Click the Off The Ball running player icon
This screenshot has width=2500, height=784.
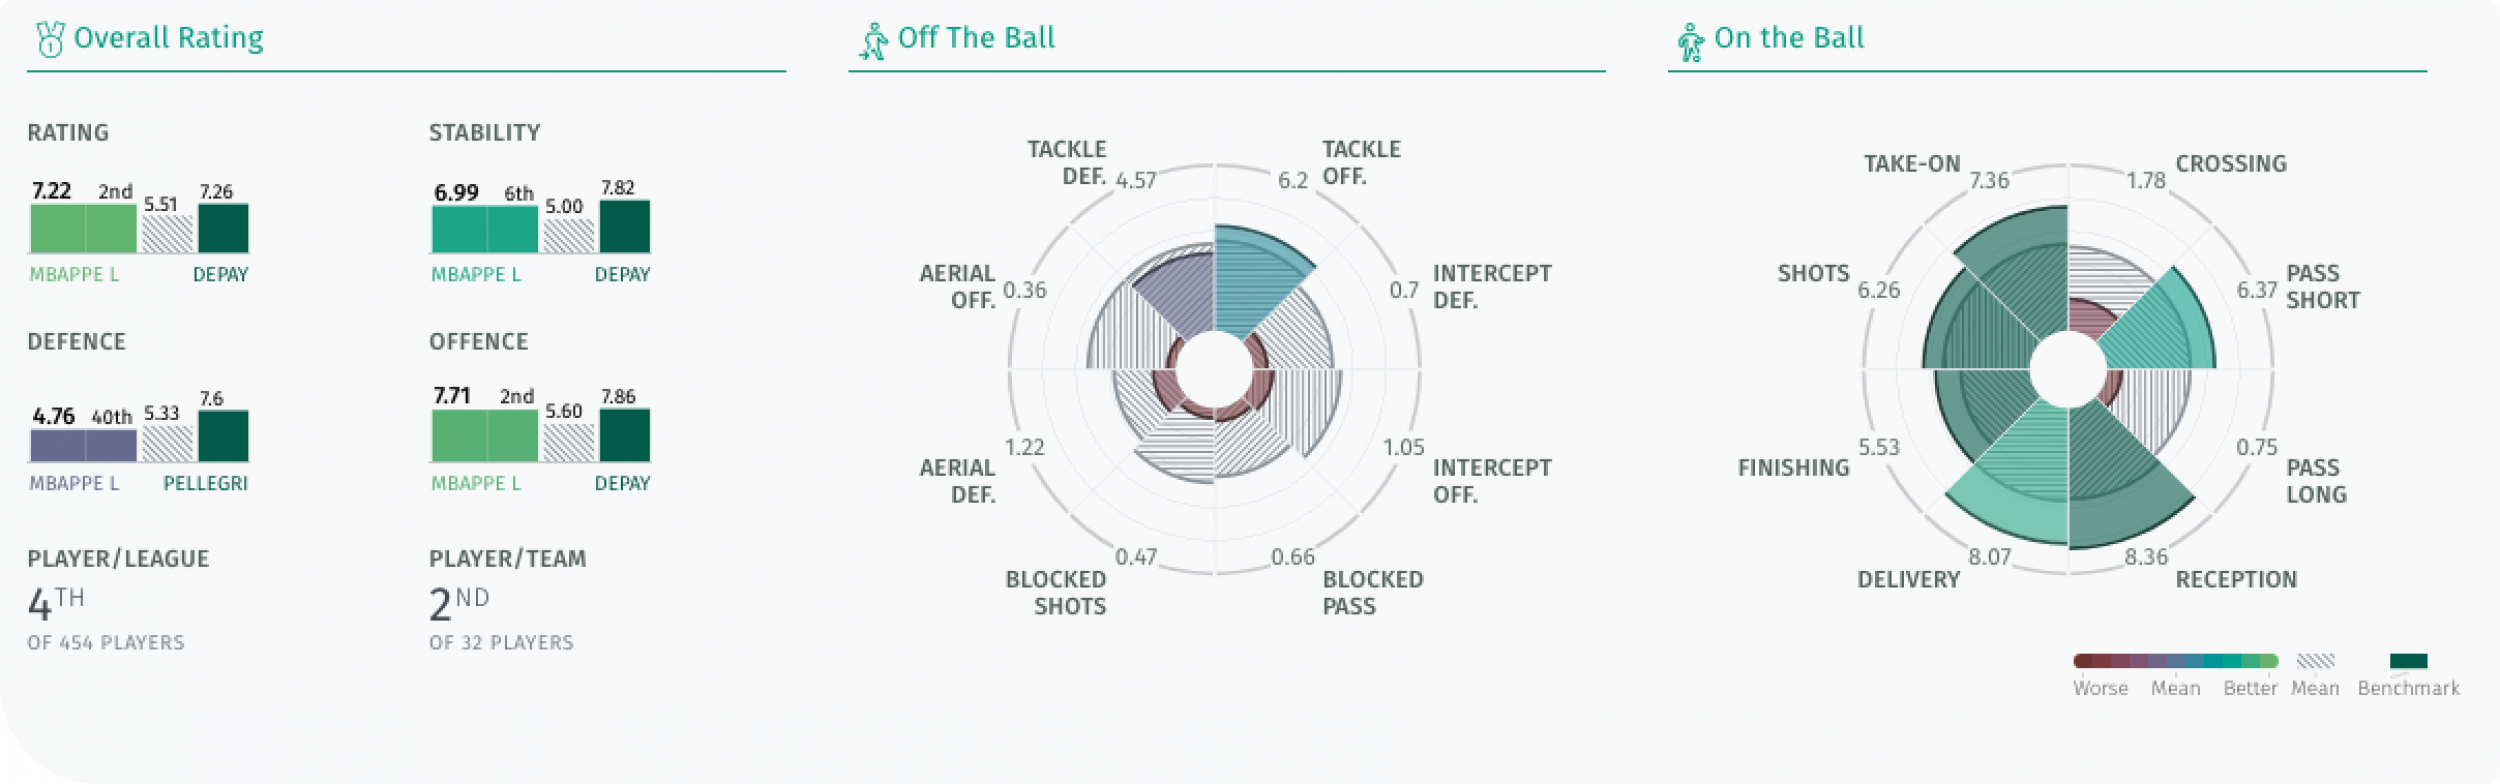pos(874,42)
